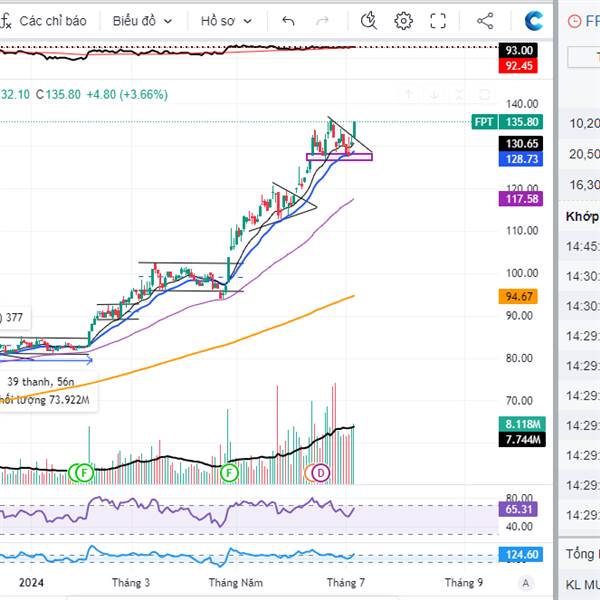Click the FPT 135.80 price label
Image resolution: width=600 pixels, height=600 pixels.
coord(507,122)
